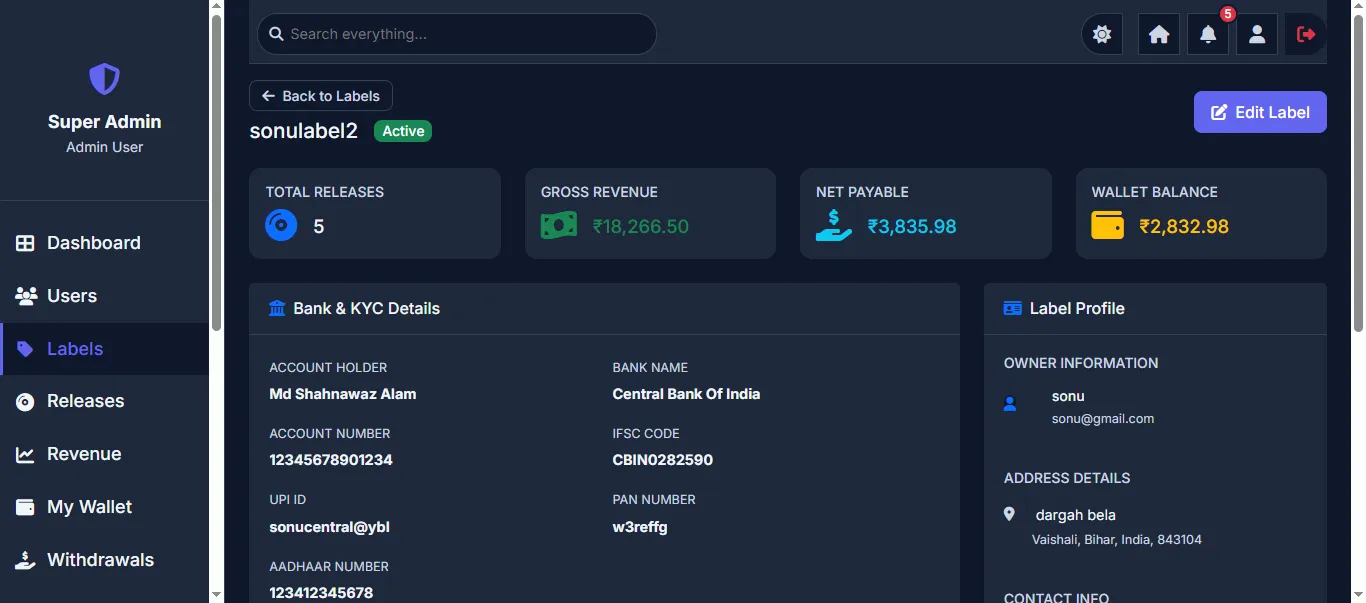Go to Users in the sidebar
Image resolution: width=1366 pixels, height=603 pixels.
pos(104,296)
